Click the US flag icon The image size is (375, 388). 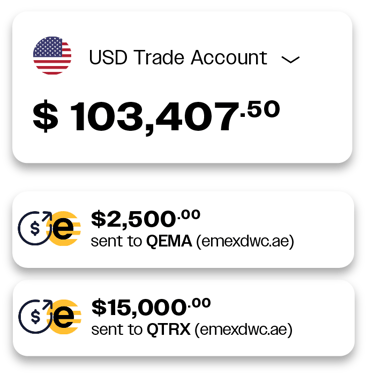(52, 56)
